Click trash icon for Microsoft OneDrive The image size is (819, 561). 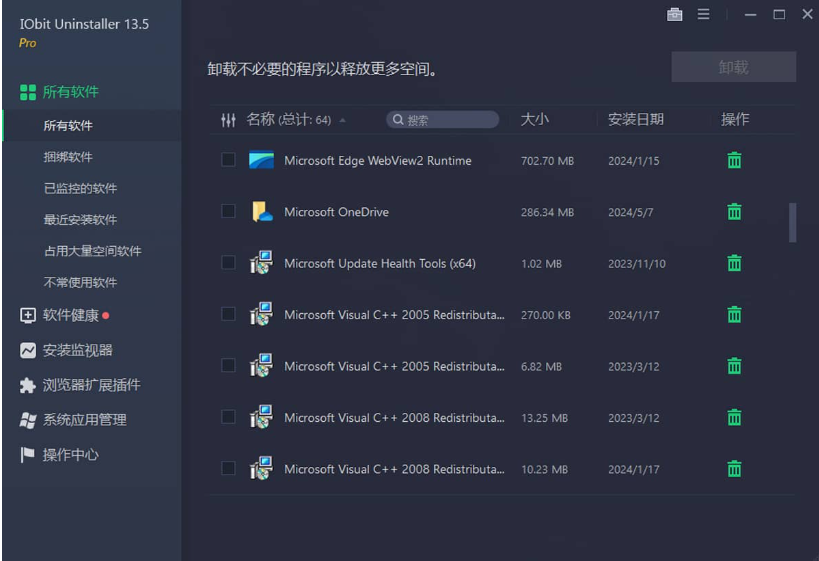[734, 212]
